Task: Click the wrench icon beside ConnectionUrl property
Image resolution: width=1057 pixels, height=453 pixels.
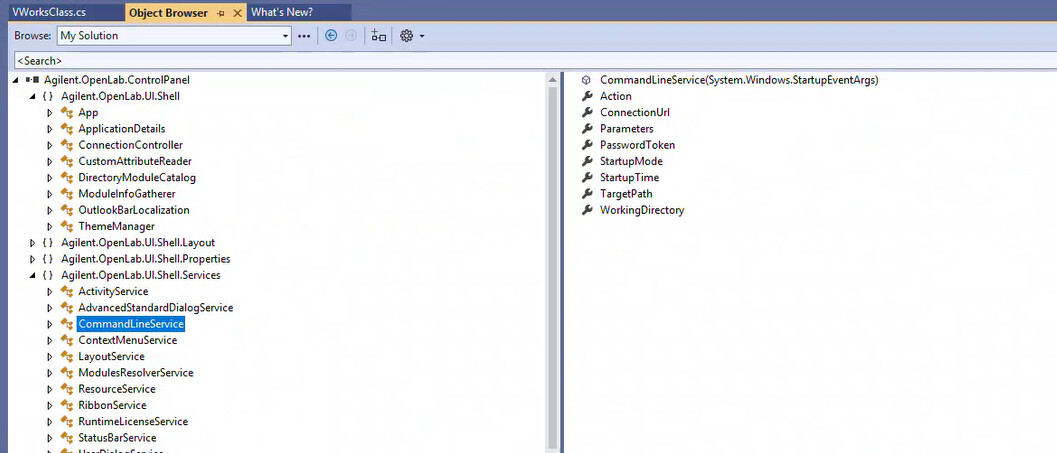Action: click(x=586, y=113)
